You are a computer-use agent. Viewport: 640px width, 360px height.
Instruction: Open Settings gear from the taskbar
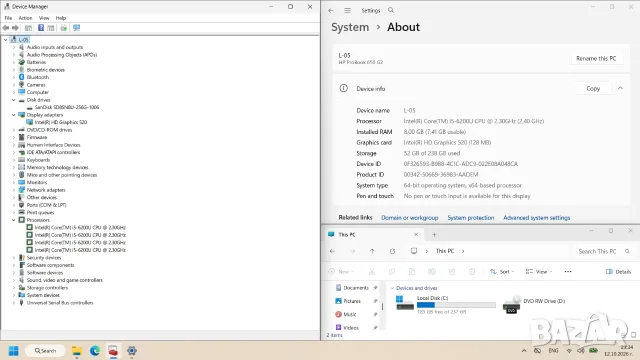[132, 351]
